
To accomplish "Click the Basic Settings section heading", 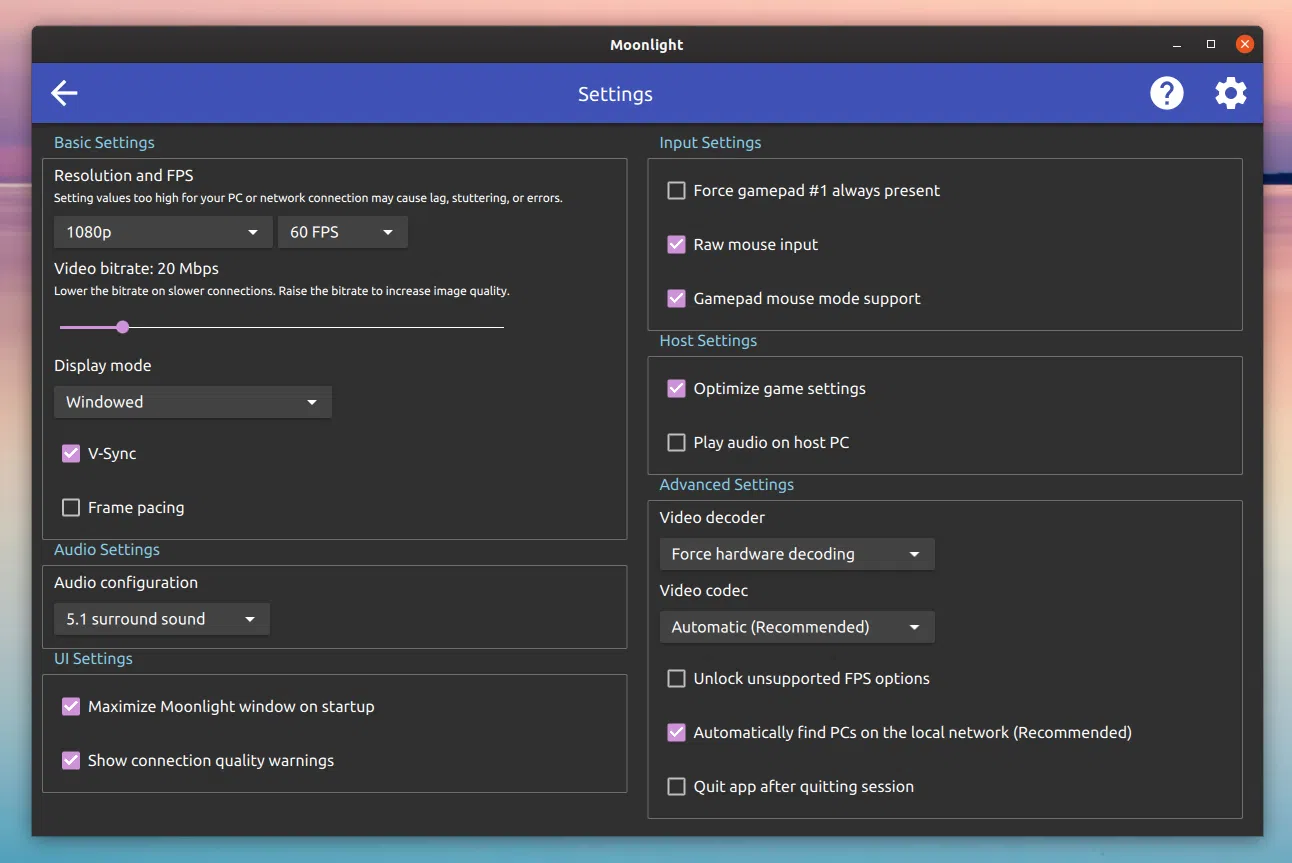I will tap(104, 142).
